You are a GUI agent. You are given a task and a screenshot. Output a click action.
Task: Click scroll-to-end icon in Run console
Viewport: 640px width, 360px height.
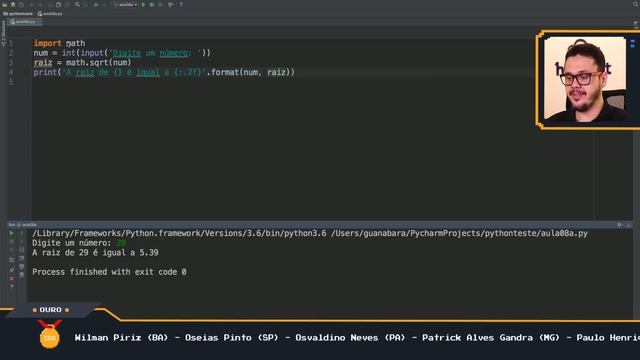22,258
